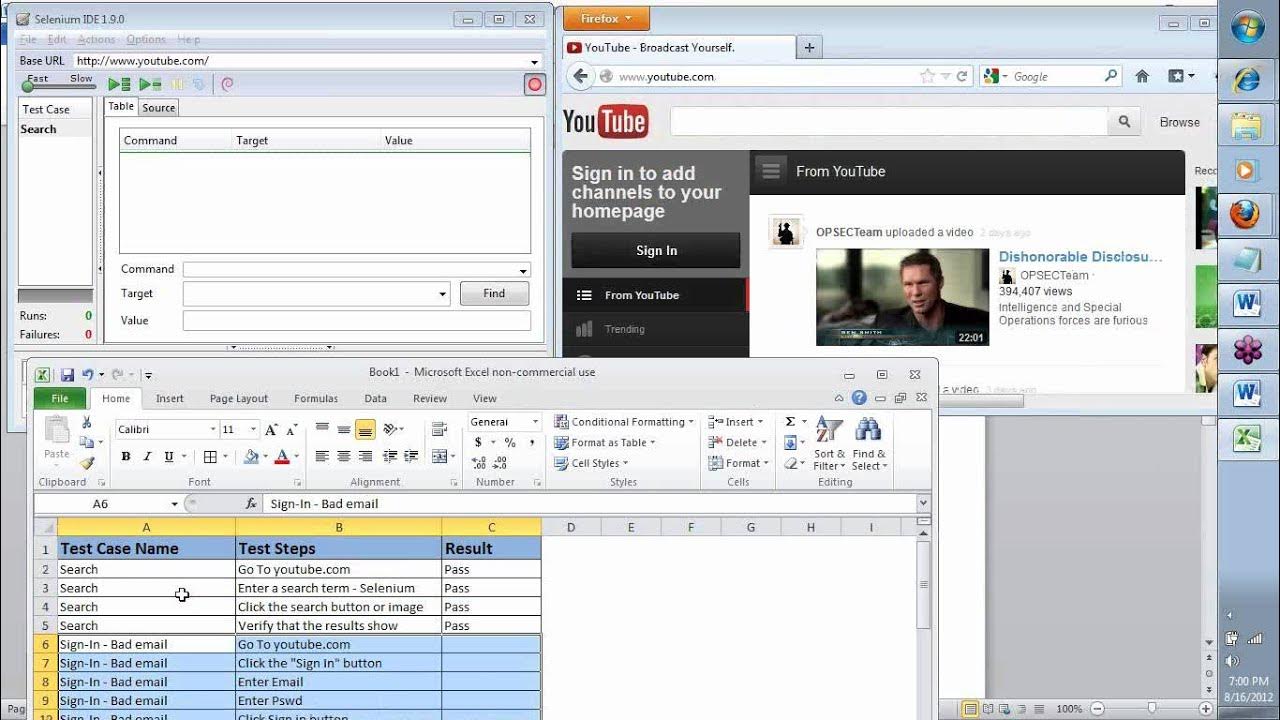Apply the red font color A

(282, 457)
